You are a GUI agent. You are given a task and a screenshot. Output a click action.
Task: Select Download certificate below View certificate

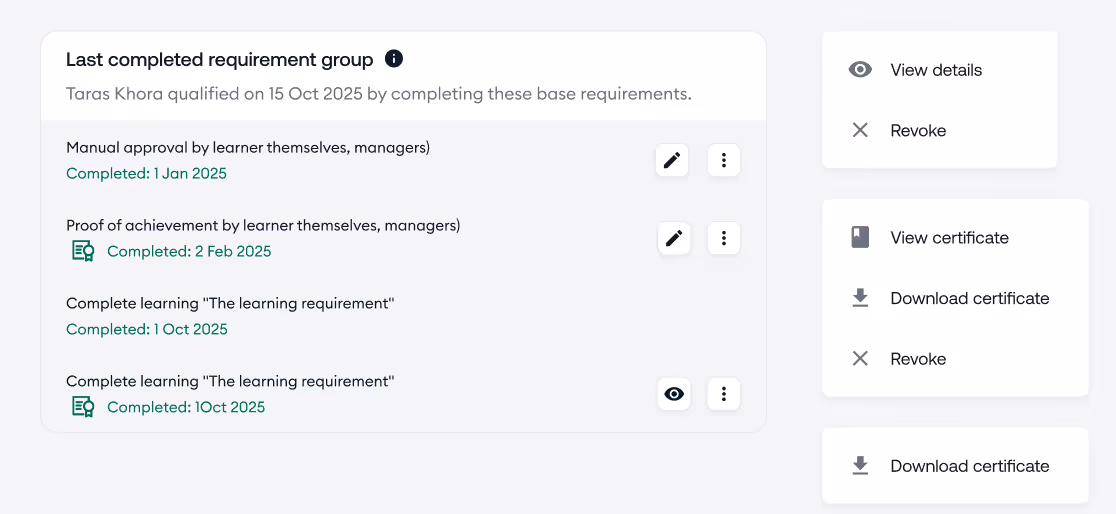click(x=969, y=298)
